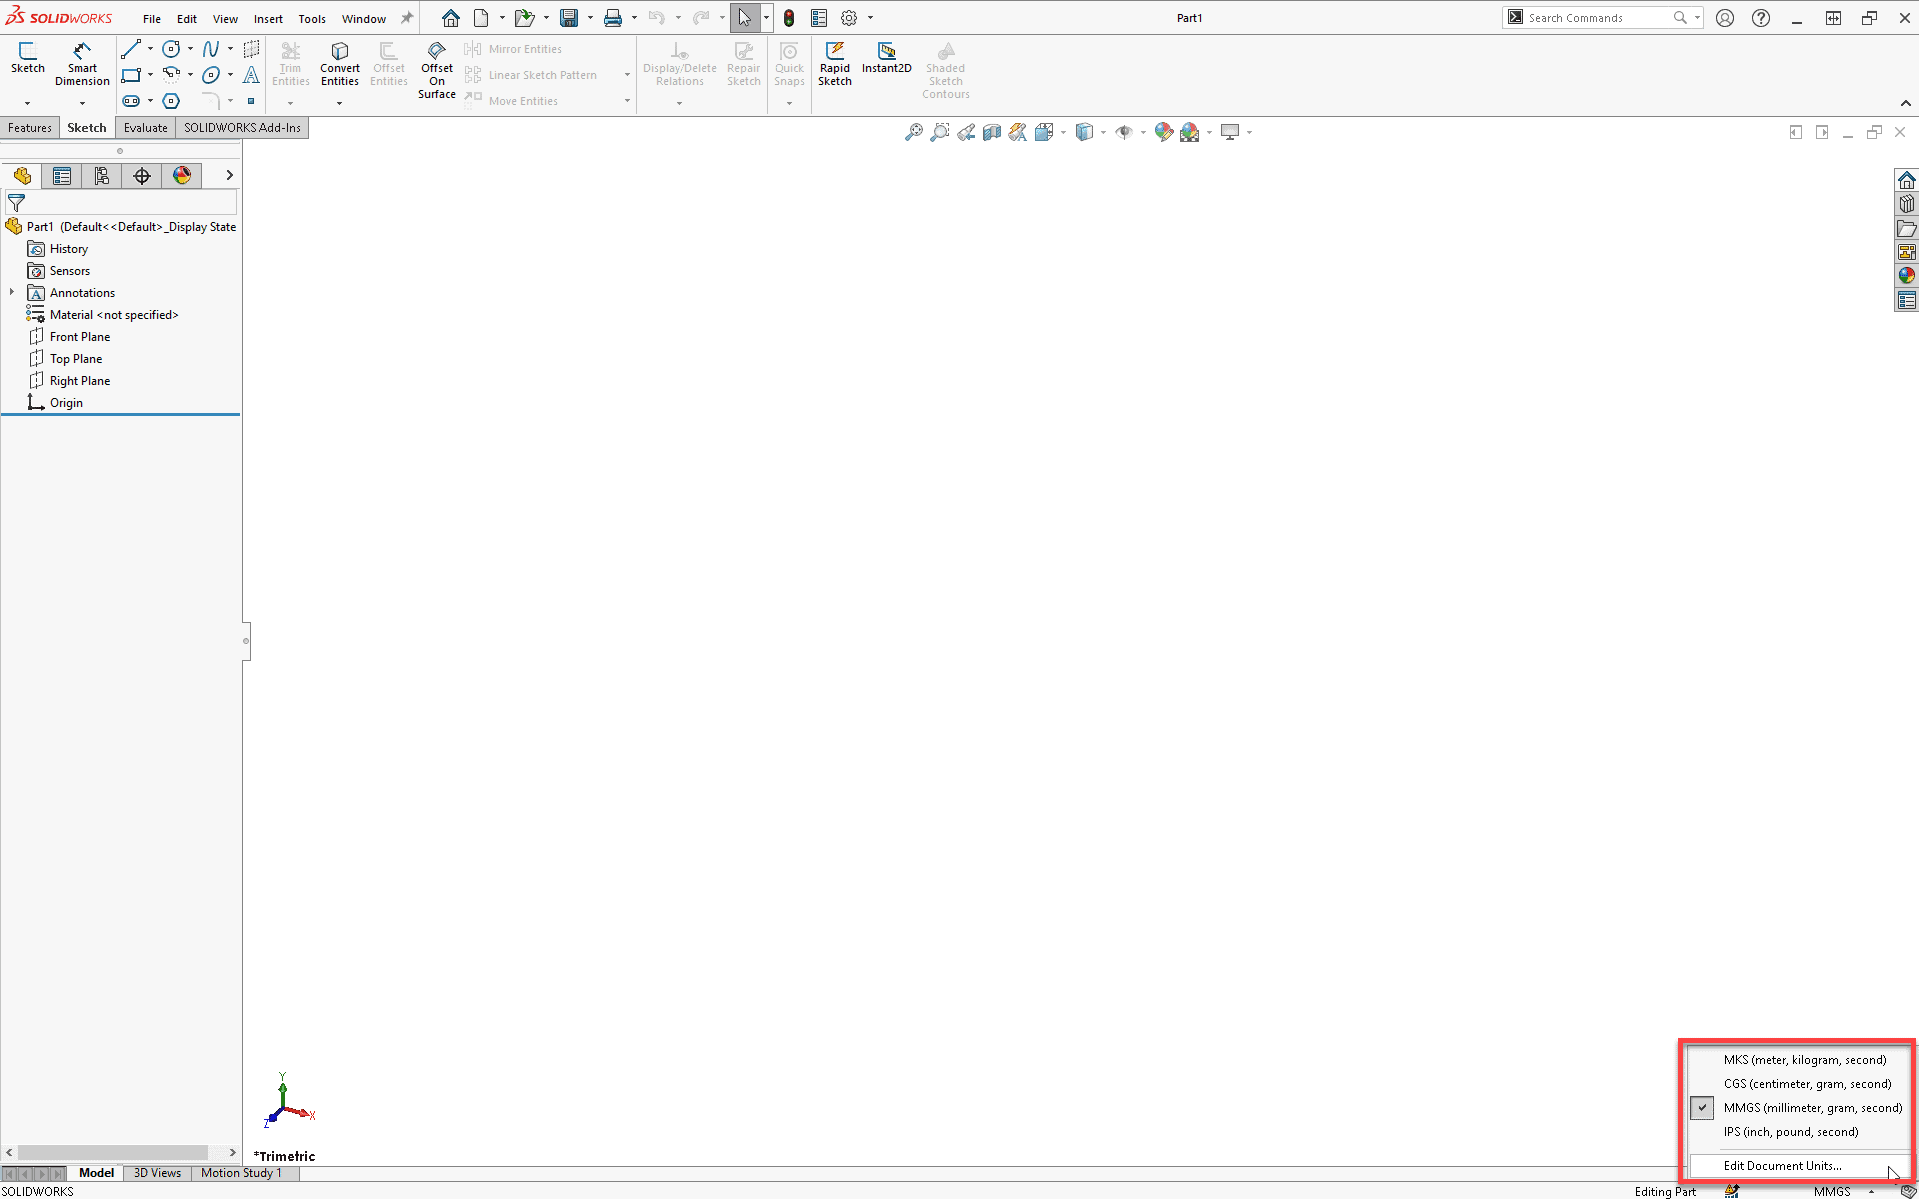Click the Zoom to Fit icon
Image resolution: width=1919 pixels, height=1199 pixels.
[913, 132]
